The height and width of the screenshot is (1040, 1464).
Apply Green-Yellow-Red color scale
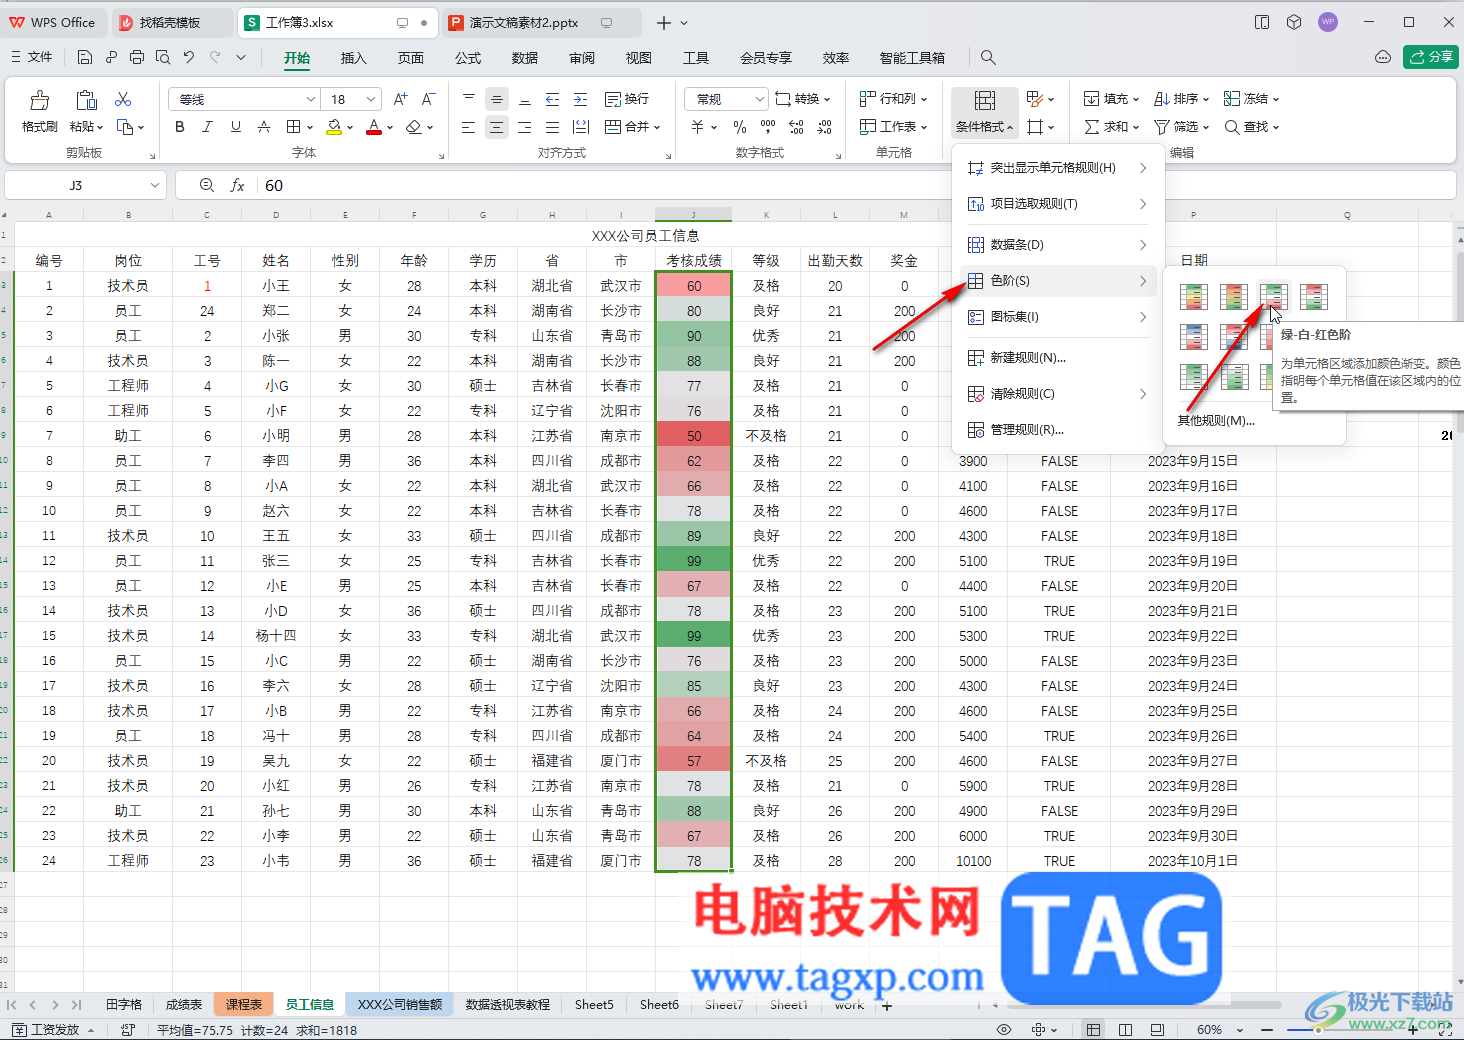[1193, 297]
